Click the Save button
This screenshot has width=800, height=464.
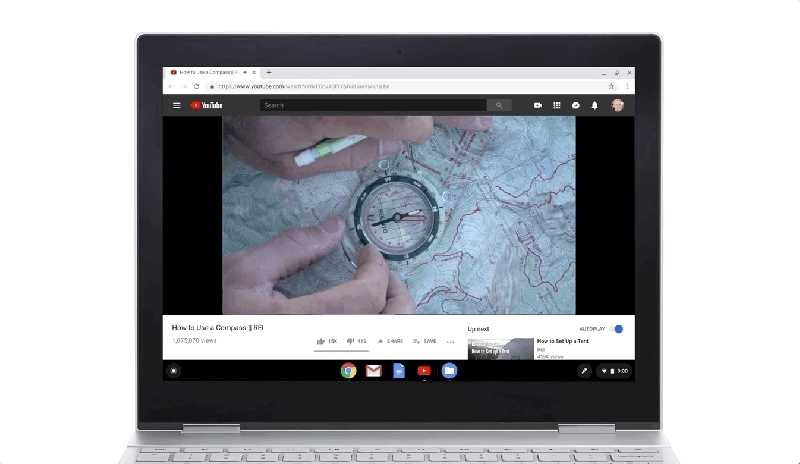tap(424, 341)
